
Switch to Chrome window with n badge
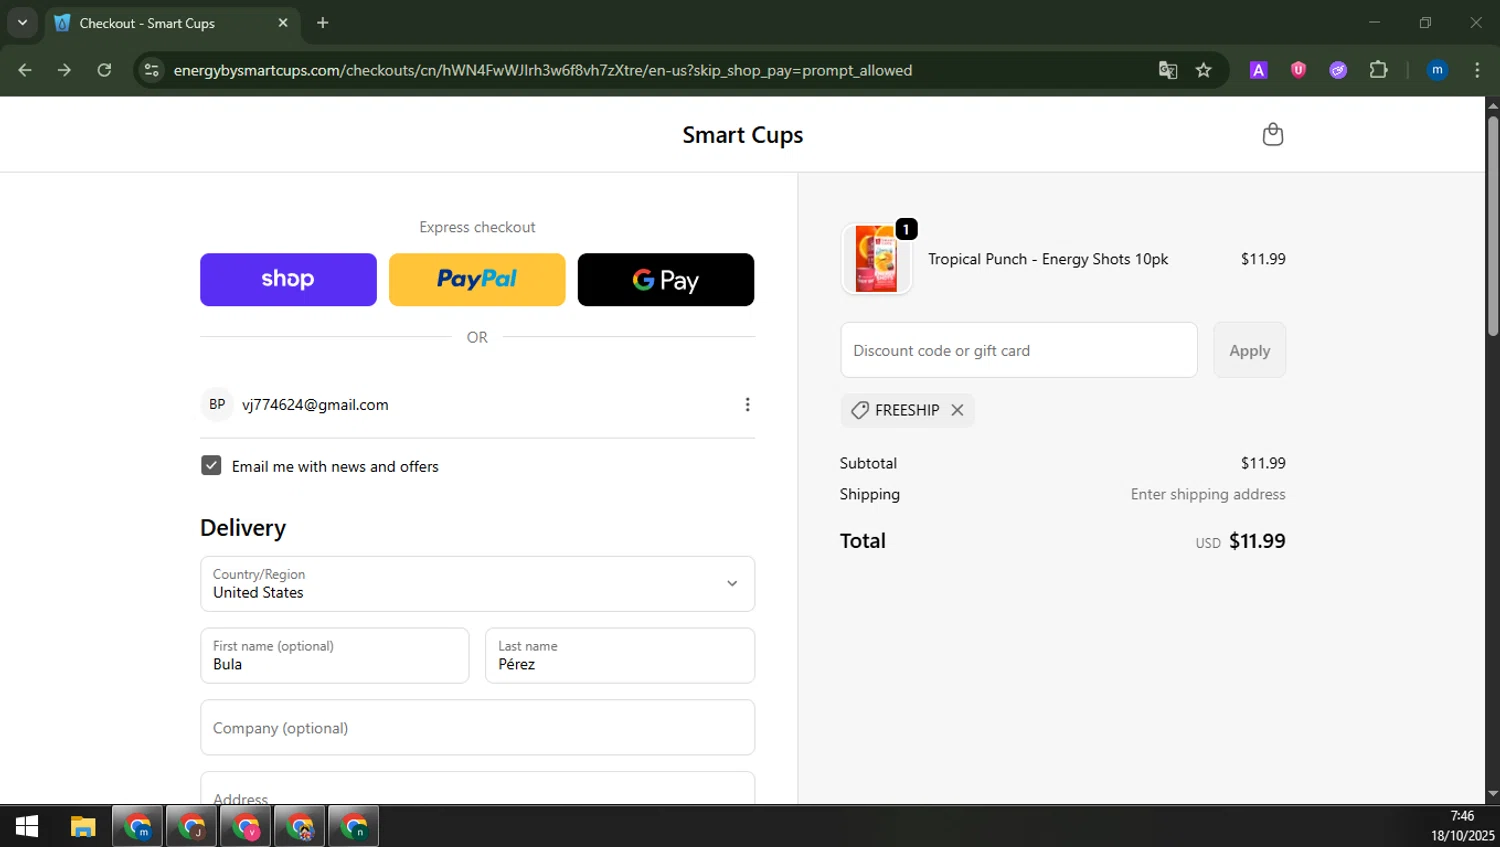[x=354, y=827]
